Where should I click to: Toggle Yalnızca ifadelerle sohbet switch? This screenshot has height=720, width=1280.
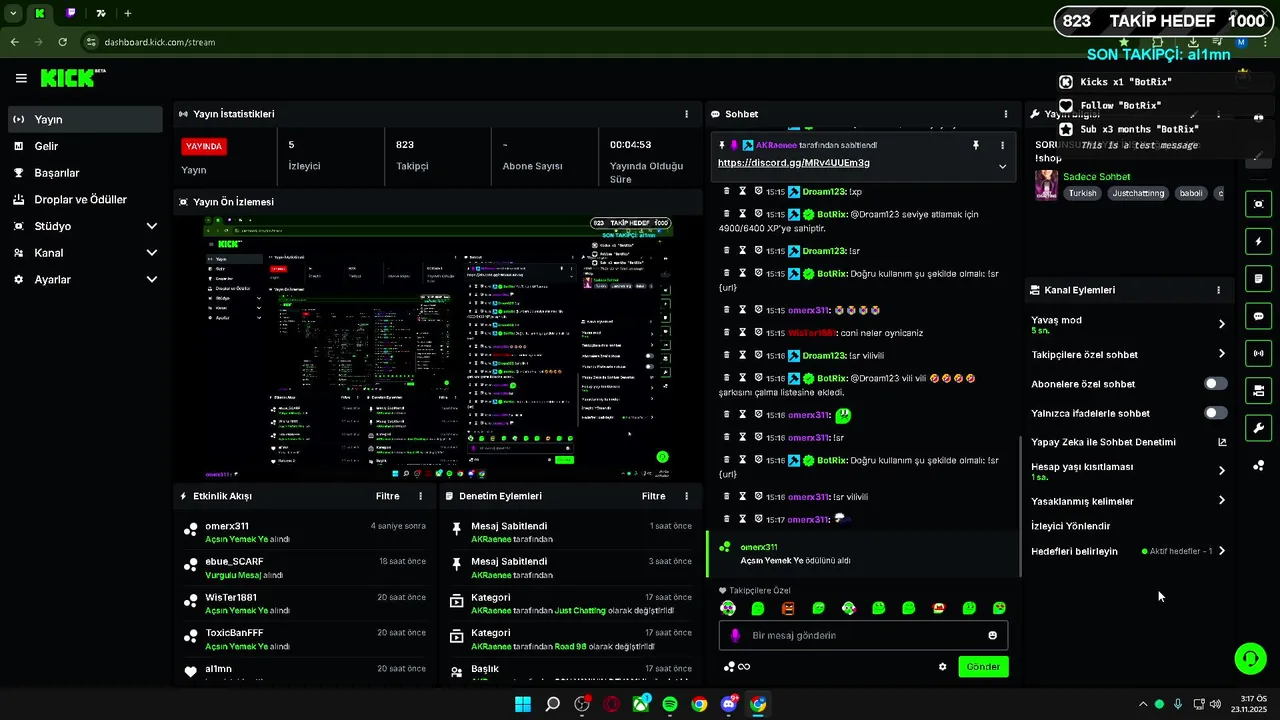point(1215,413)
